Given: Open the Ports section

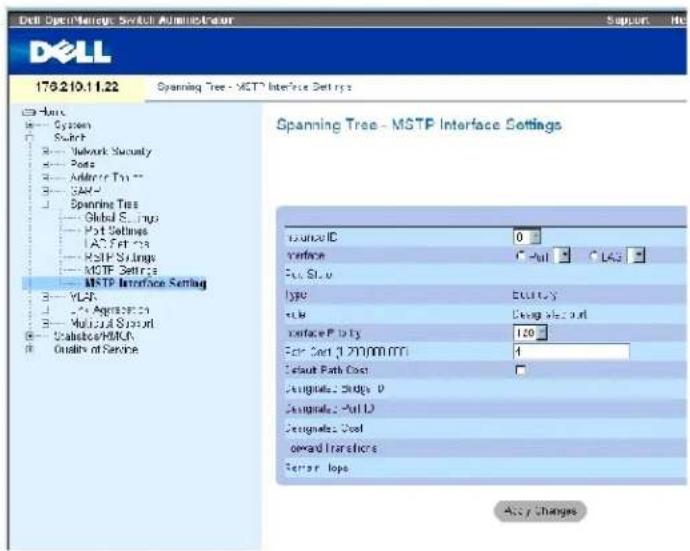Looking at the screenshot, I should pyautogui.click(x=82, y=164).
